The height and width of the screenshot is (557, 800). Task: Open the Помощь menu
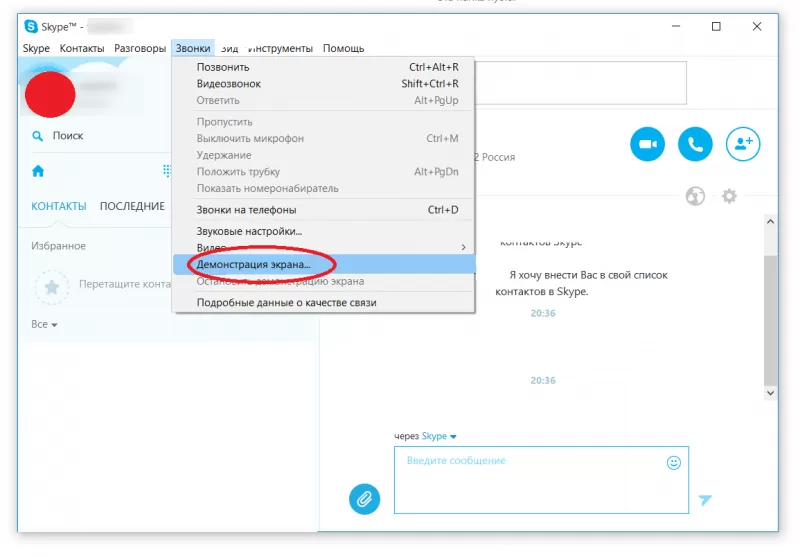click(x=343, y=48)
